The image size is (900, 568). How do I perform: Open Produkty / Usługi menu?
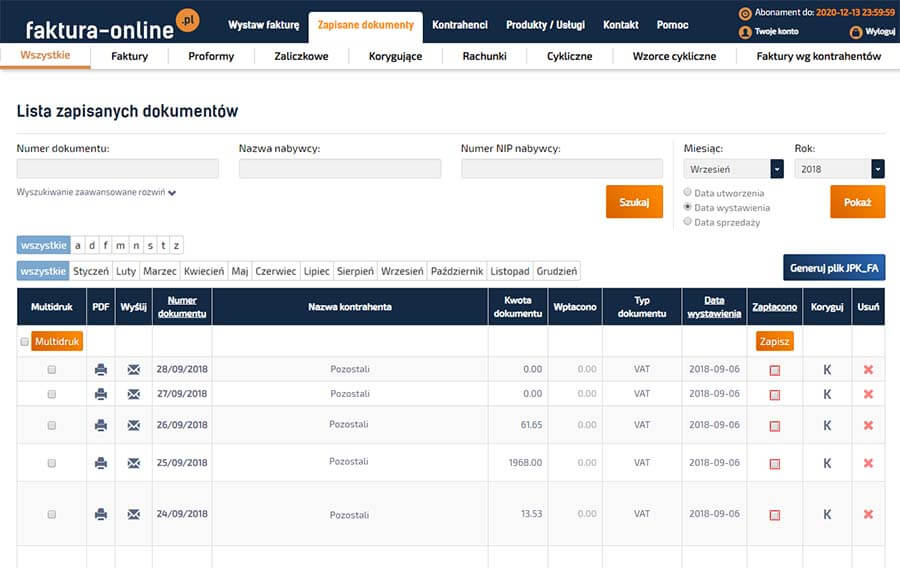545,25
